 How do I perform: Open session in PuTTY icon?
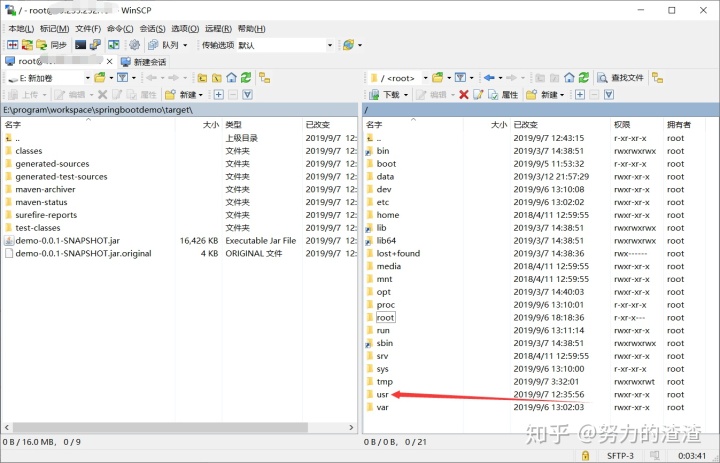pos(95,45)
